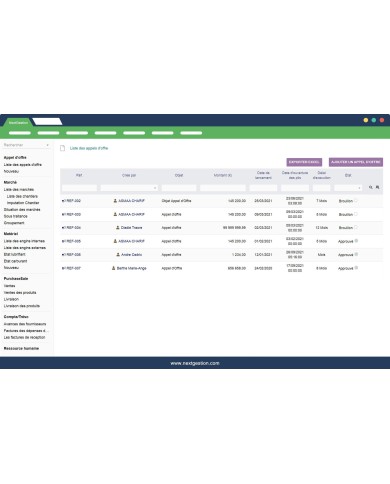Click the Etat column header

point(348,175)
